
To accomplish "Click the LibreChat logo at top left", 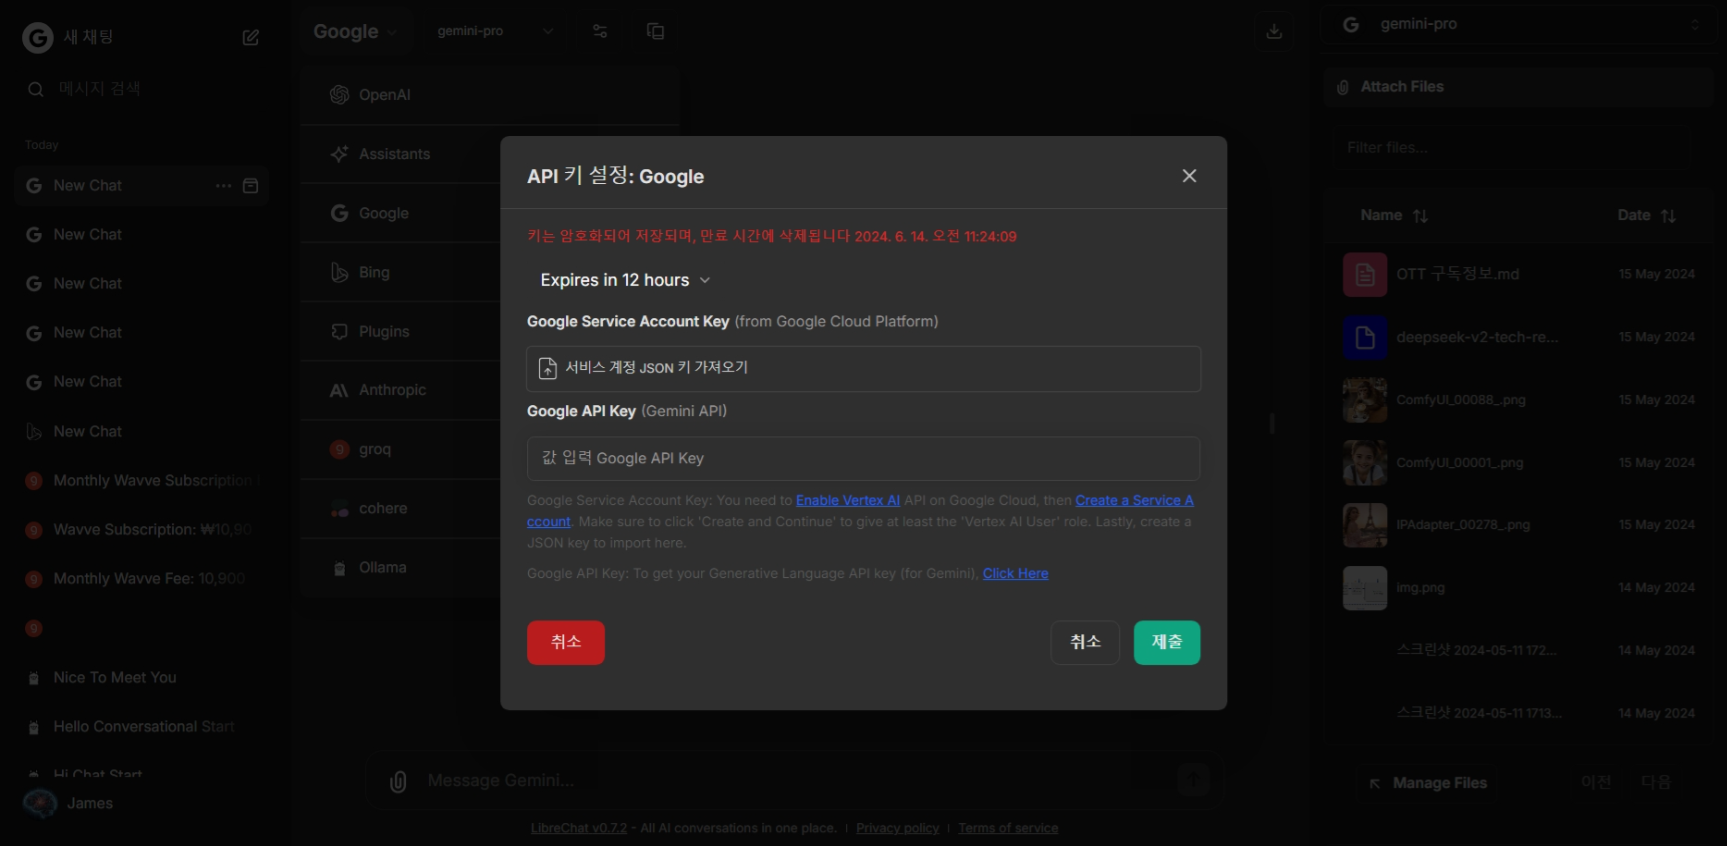I will pos(38,38).
